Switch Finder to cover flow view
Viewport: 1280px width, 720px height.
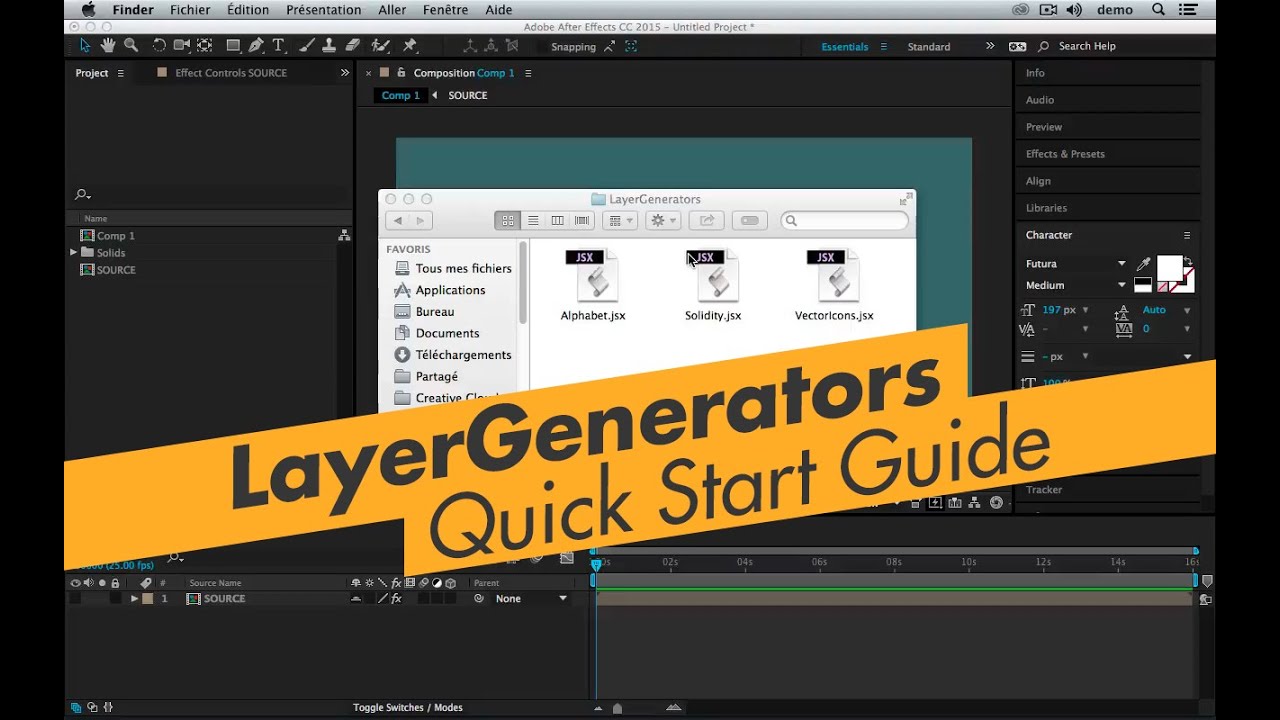click(582, 220)
